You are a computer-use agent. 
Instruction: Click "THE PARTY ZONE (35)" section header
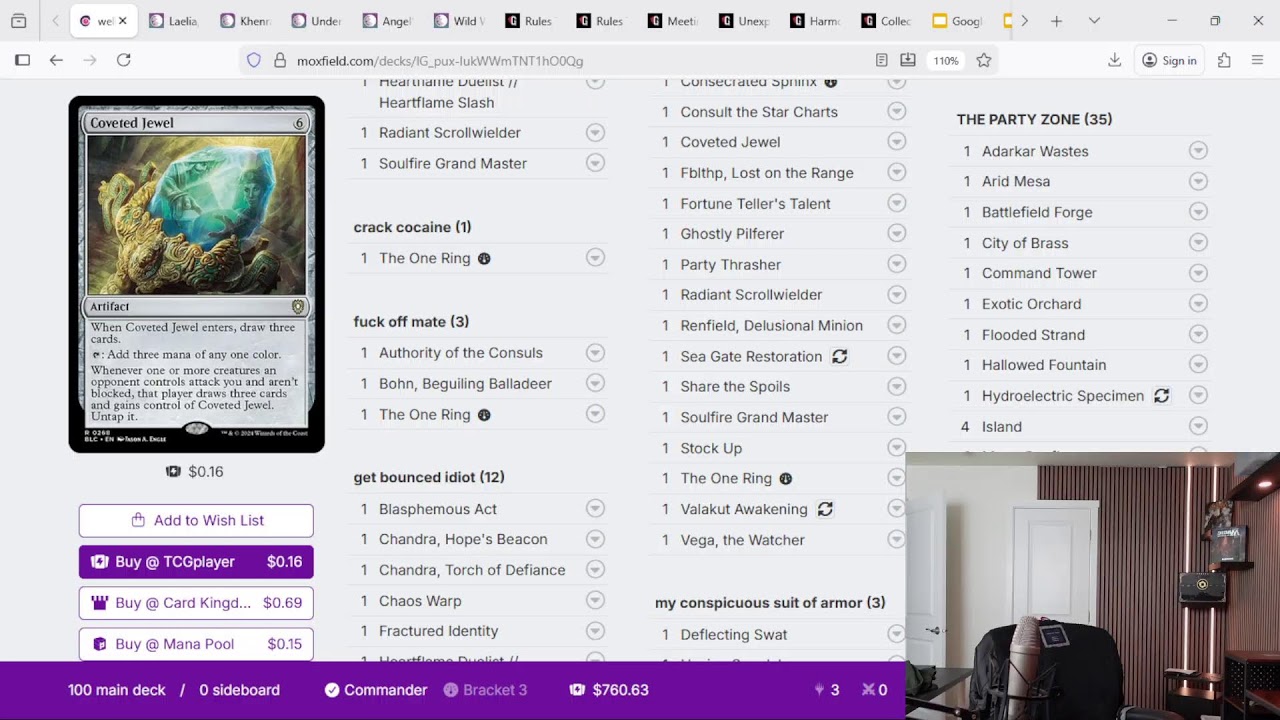[1034, 119]
